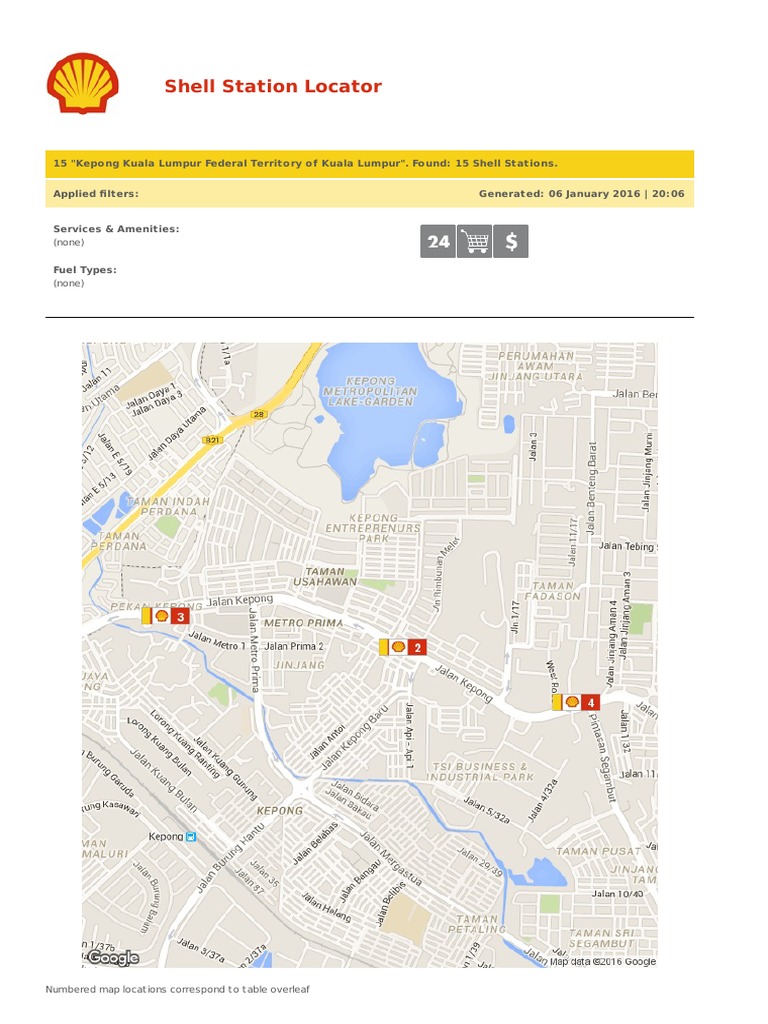Click Perumahan Awam Jinjang Utara label
The height and width of the screenshot is (1024, 768).
pos(536,366)
